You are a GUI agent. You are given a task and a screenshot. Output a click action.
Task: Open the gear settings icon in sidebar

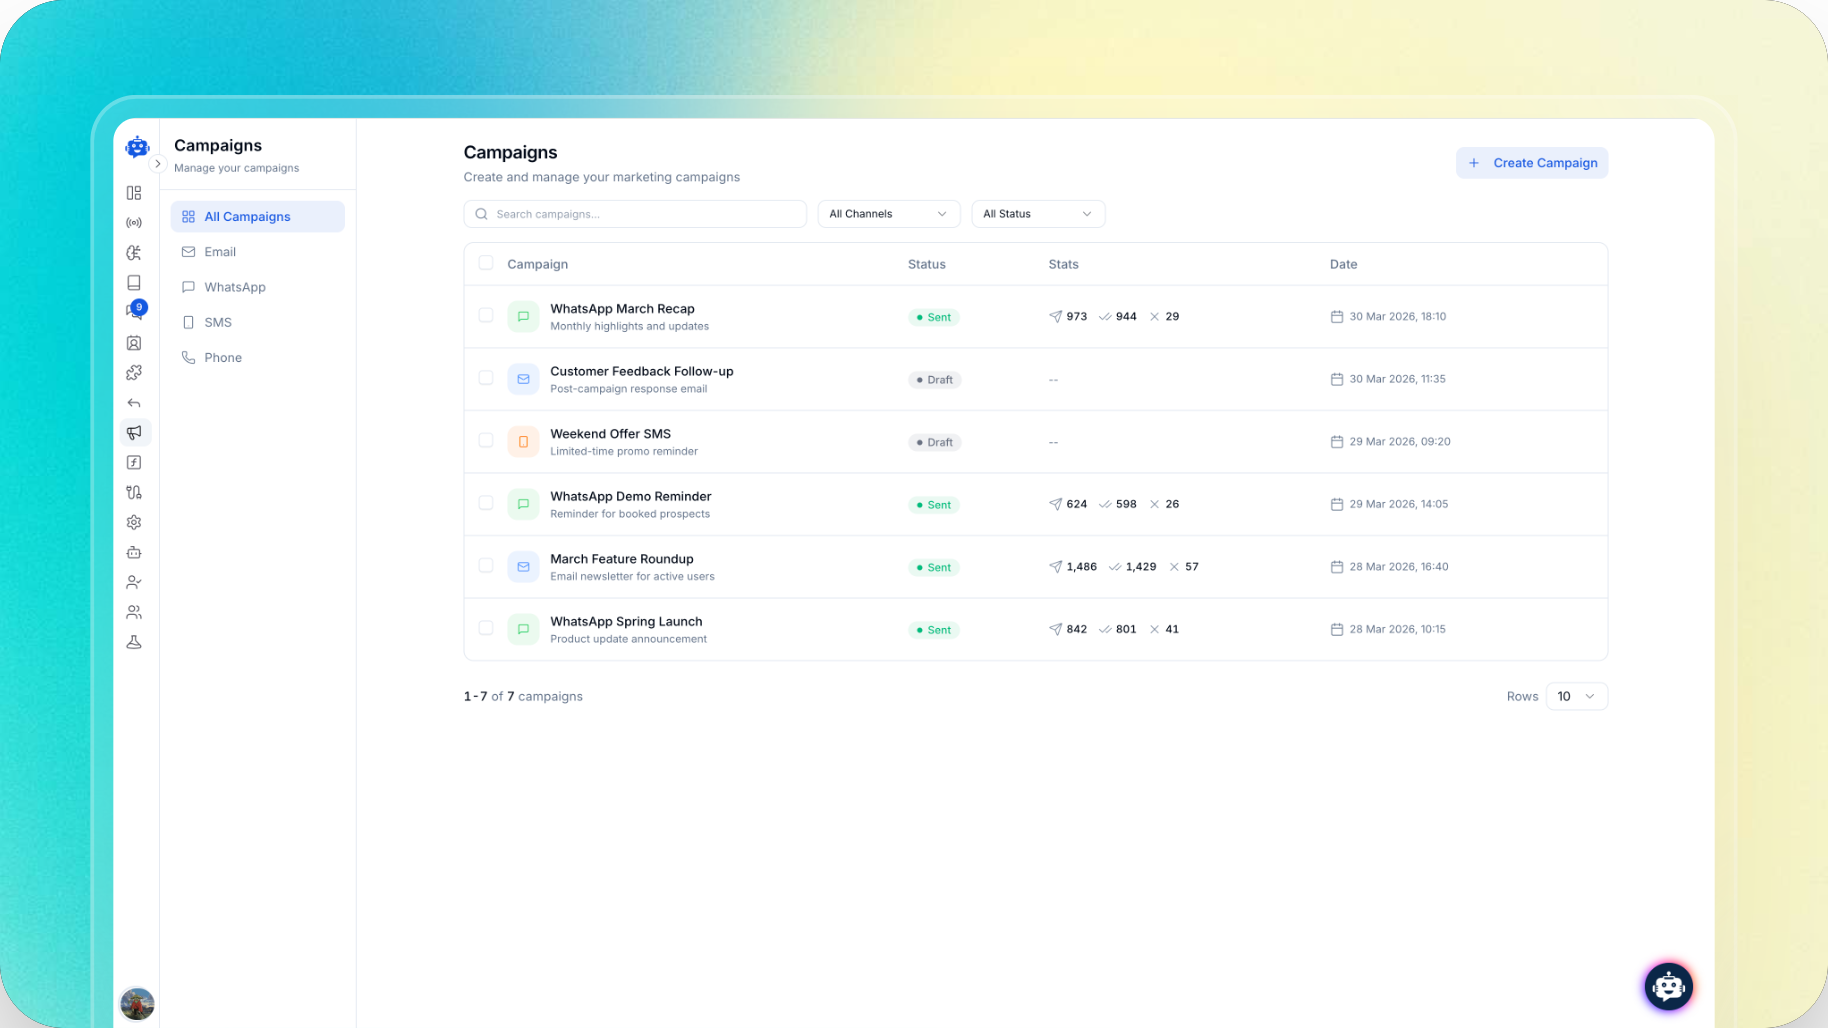pyautogui.click(x=134, y=522)
